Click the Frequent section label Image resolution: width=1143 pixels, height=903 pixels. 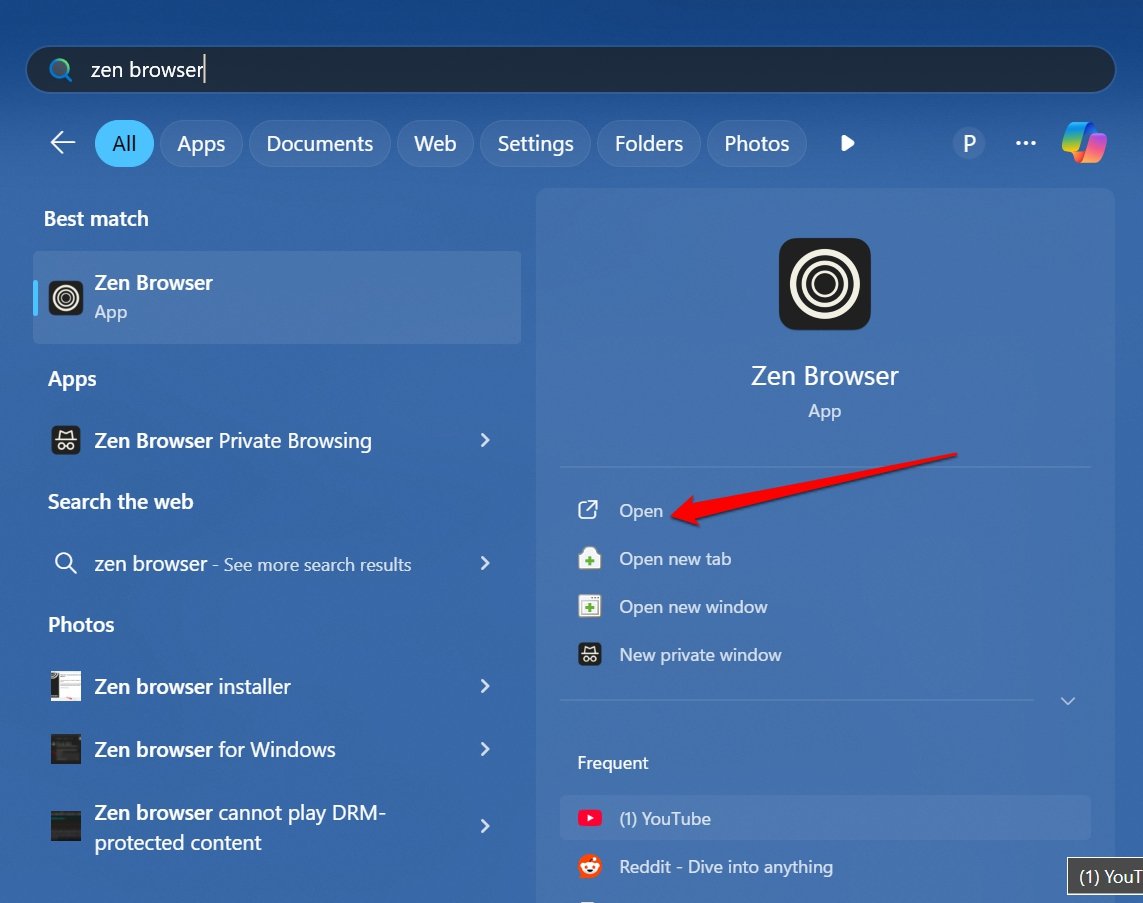(x=612, y=763)
